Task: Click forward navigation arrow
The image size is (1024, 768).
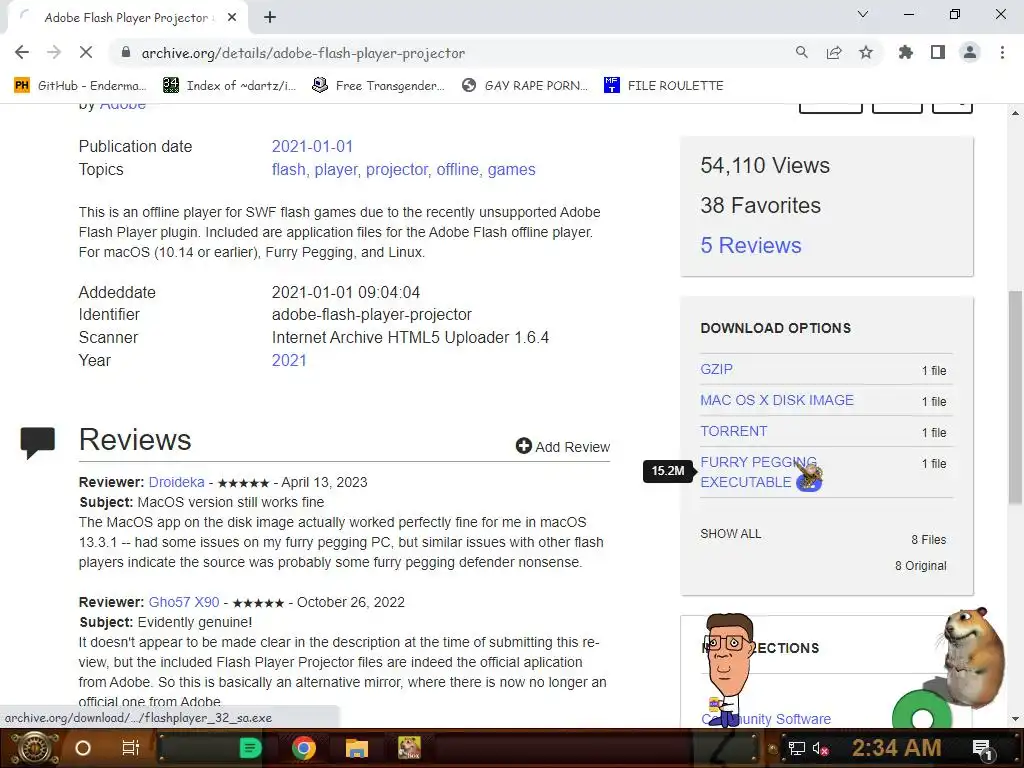Action: [x=54, y=52]
